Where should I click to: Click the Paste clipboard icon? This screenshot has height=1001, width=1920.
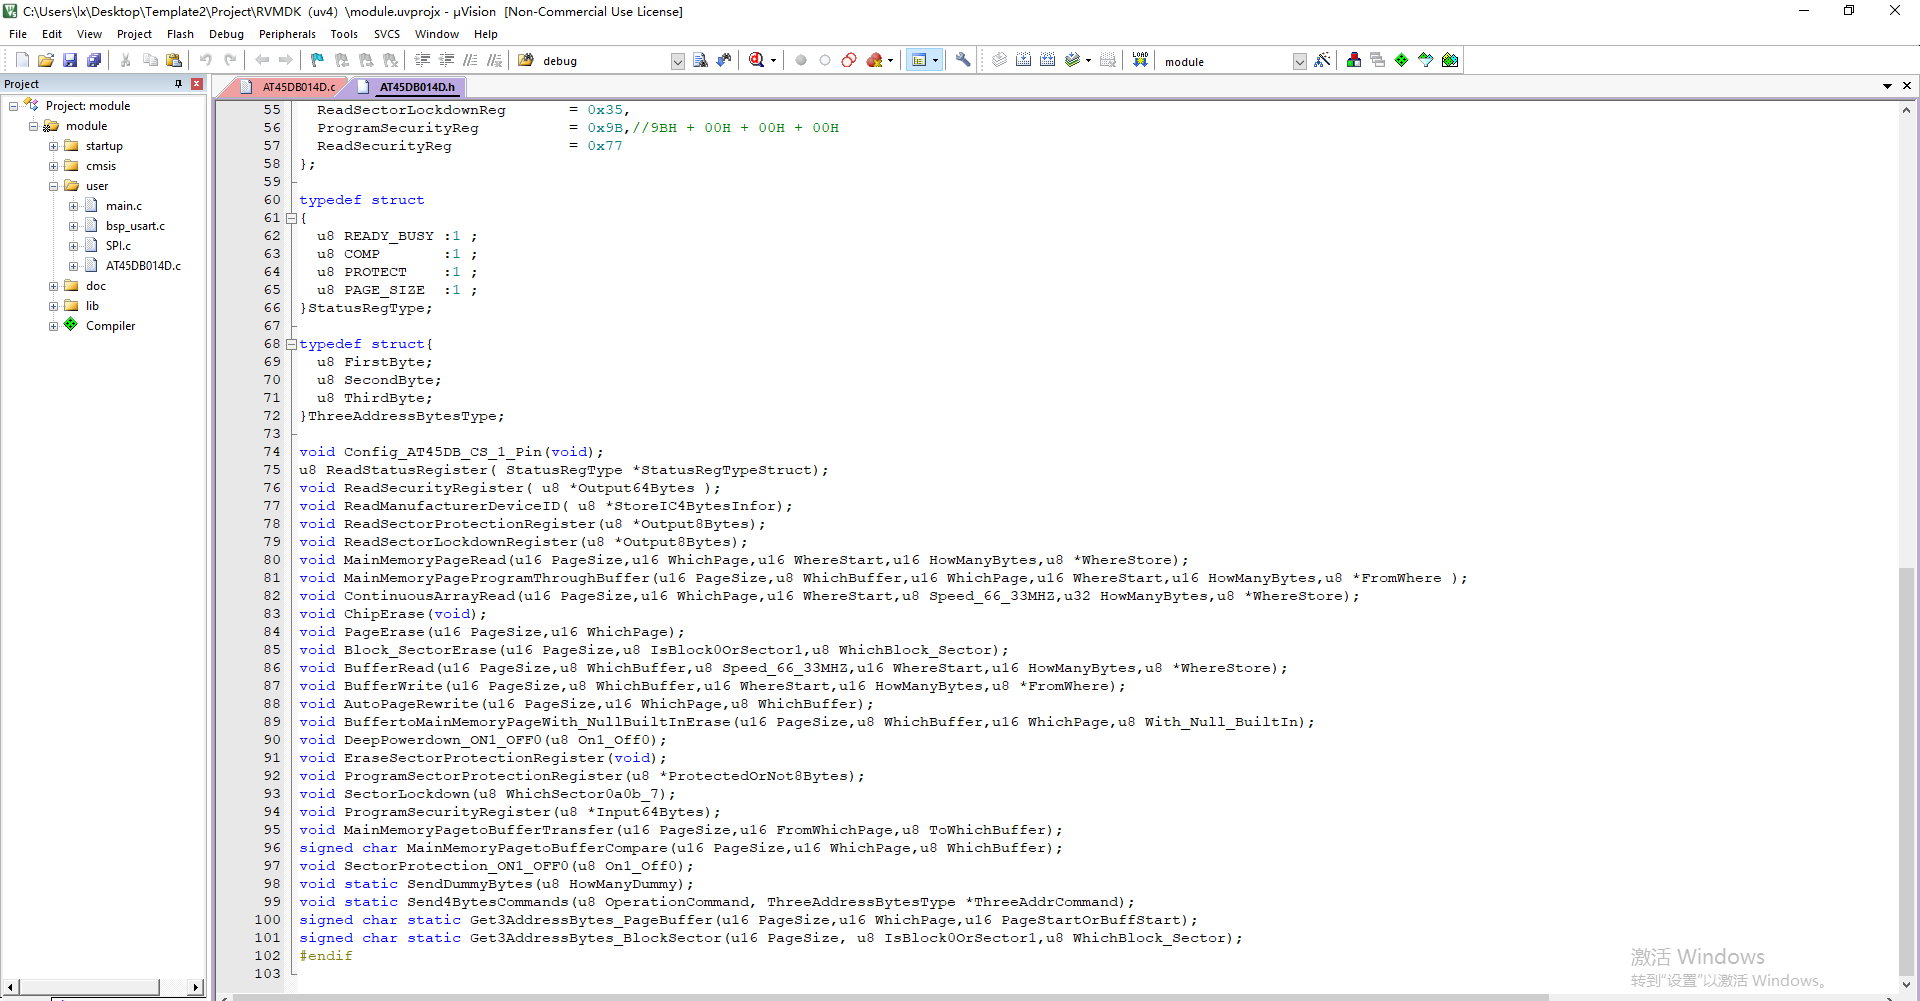(x=174, y=61)
